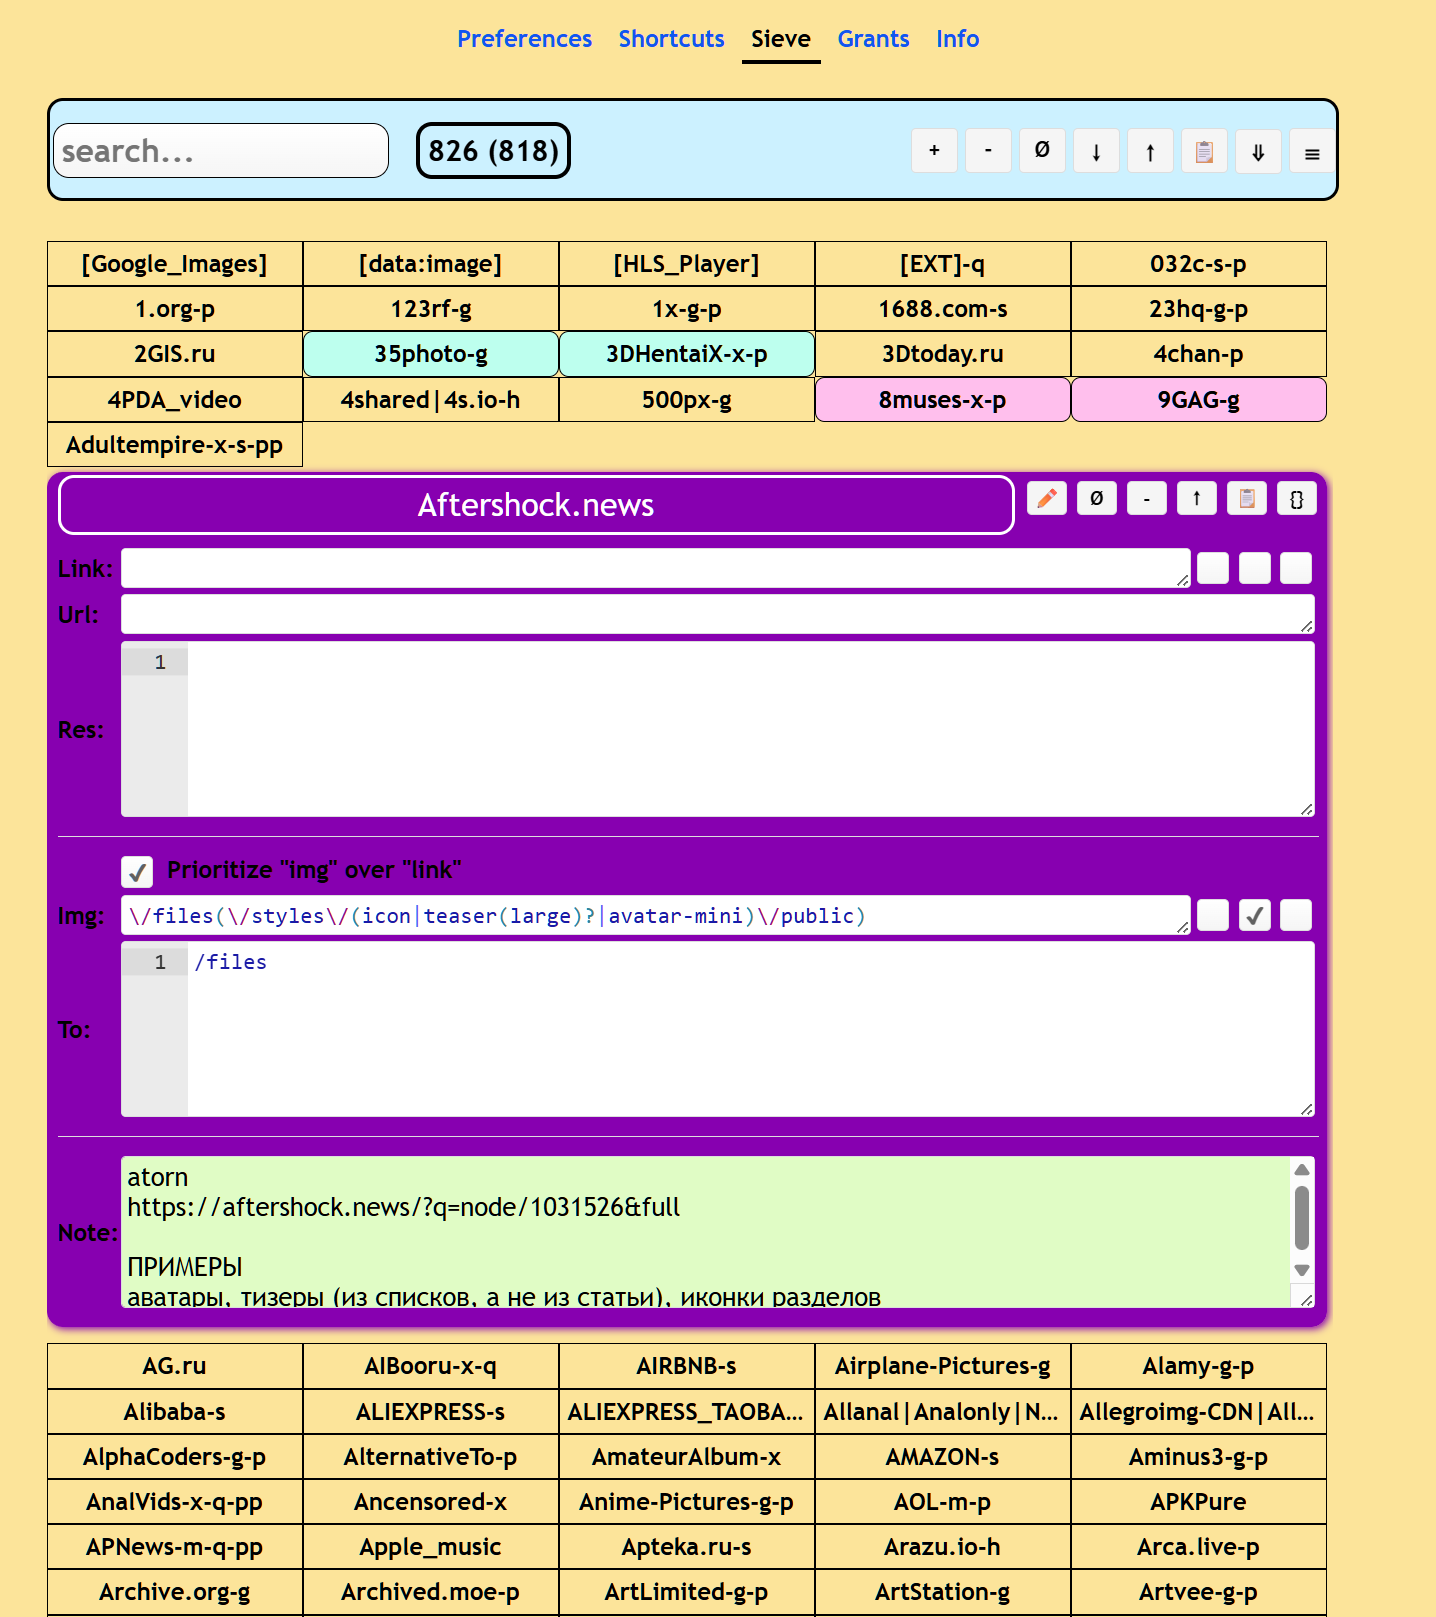
Task: Click the plus add-rule button in toolbar
Action: pos(934,151)
